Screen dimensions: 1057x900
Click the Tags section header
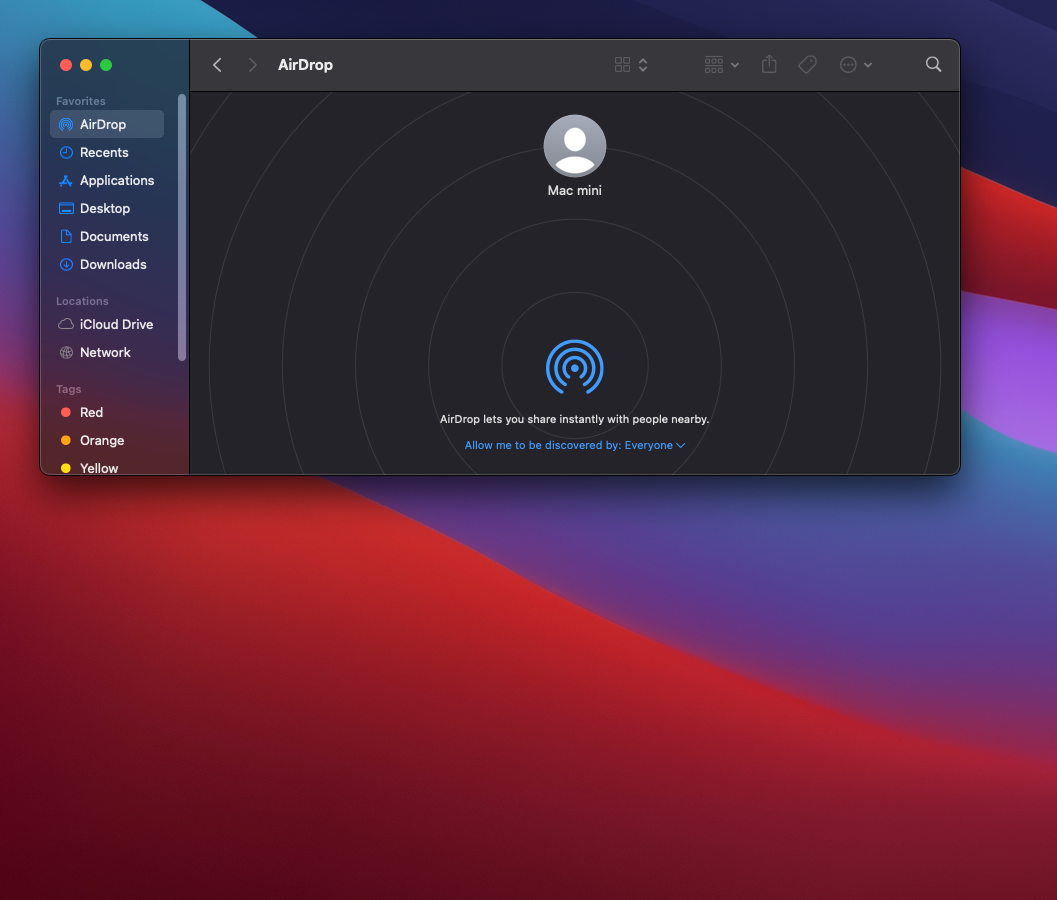(69, 390)
